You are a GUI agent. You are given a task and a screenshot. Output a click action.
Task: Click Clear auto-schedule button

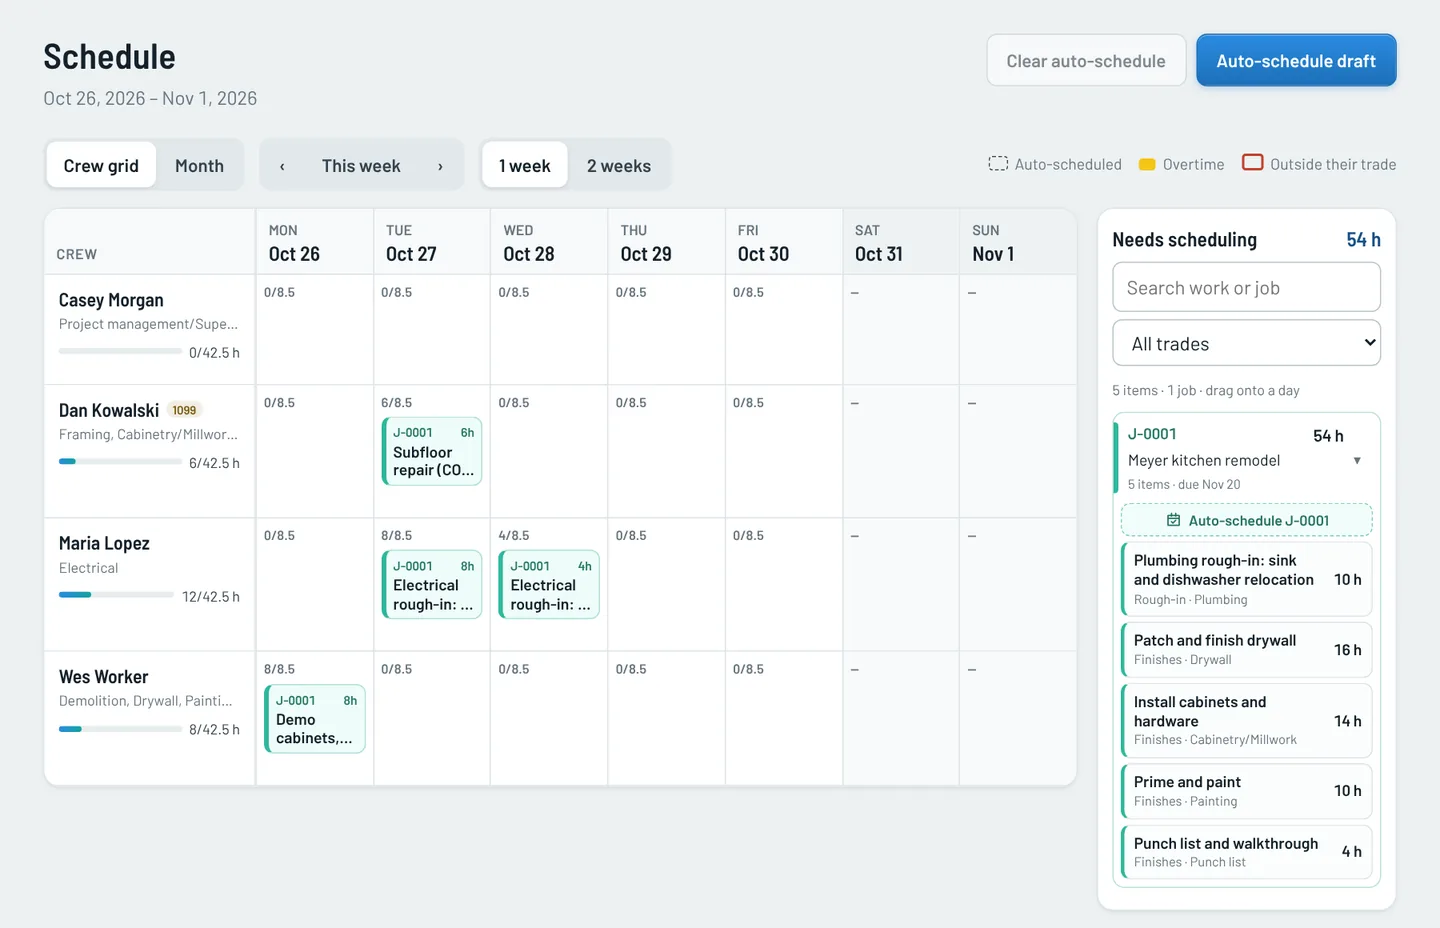coord(1086,61)
